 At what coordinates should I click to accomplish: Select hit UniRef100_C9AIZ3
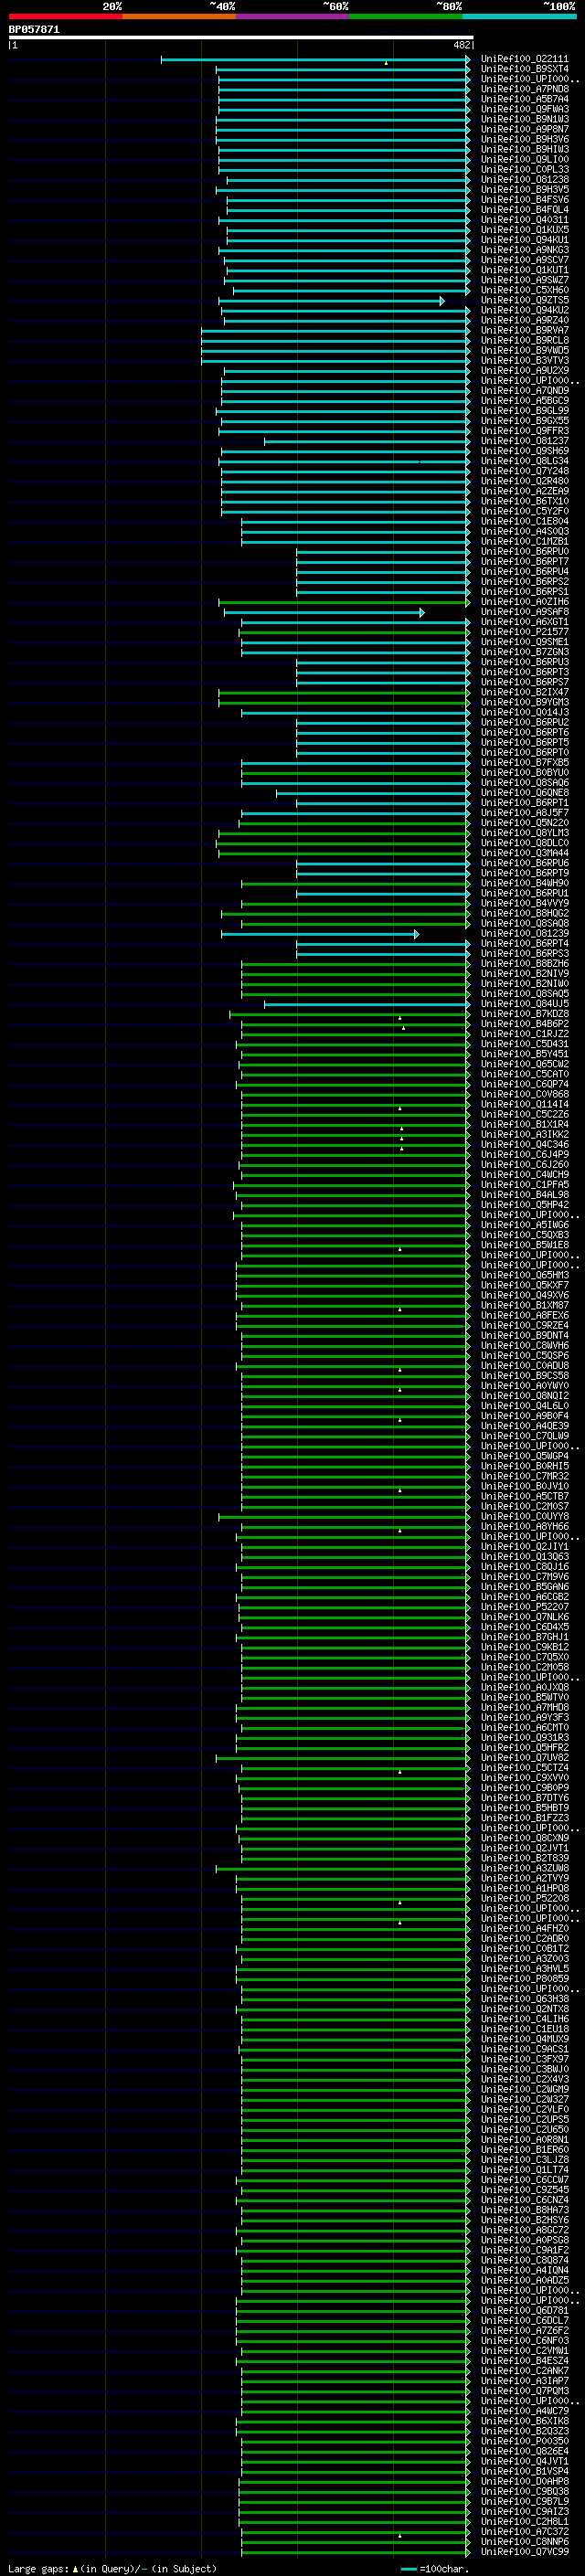tap(524, 2511)
